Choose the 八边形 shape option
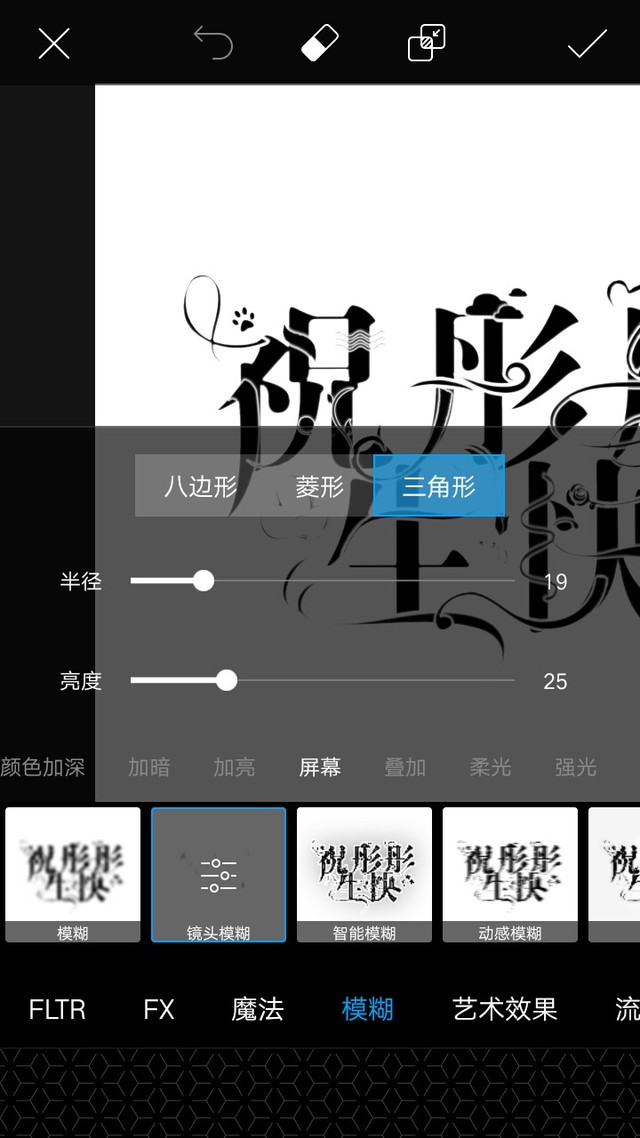The width and height of the screenshot is (640, 1138). tap(200, 487)
